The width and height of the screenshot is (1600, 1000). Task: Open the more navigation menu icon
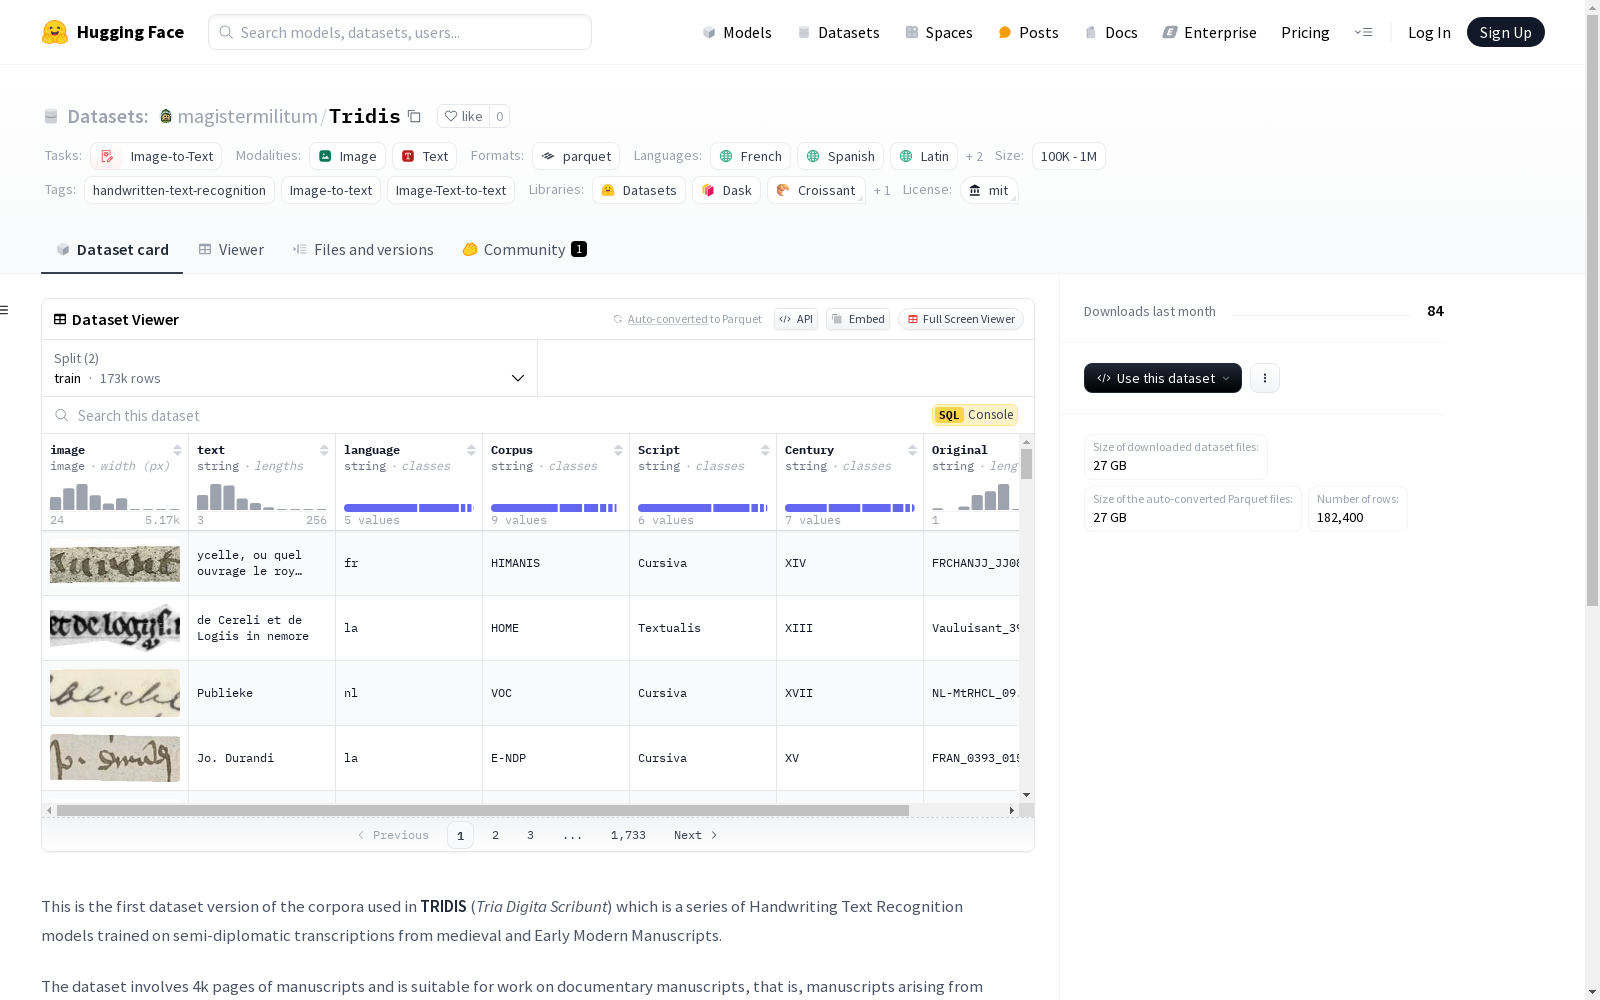tap(1363, 32)
